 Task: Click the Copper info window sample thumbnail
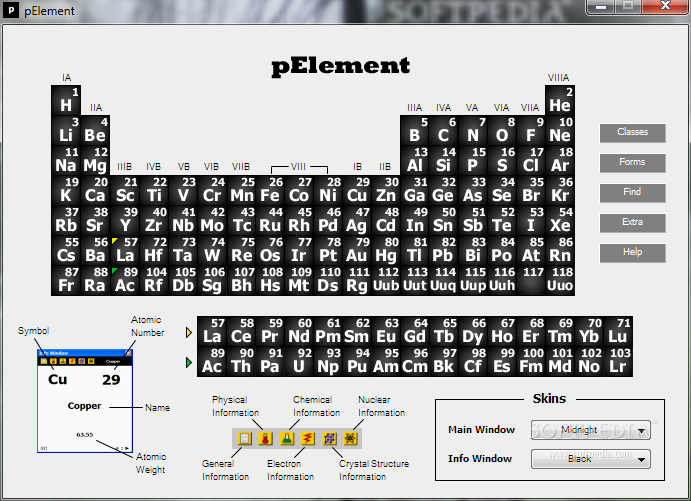[x=85, y=401]
